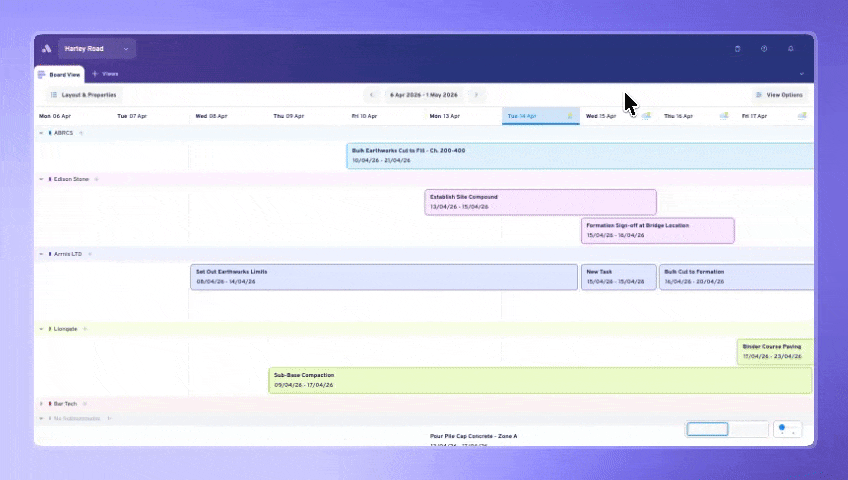Add a task to the Bar Tech group

[x=84, y=404]
